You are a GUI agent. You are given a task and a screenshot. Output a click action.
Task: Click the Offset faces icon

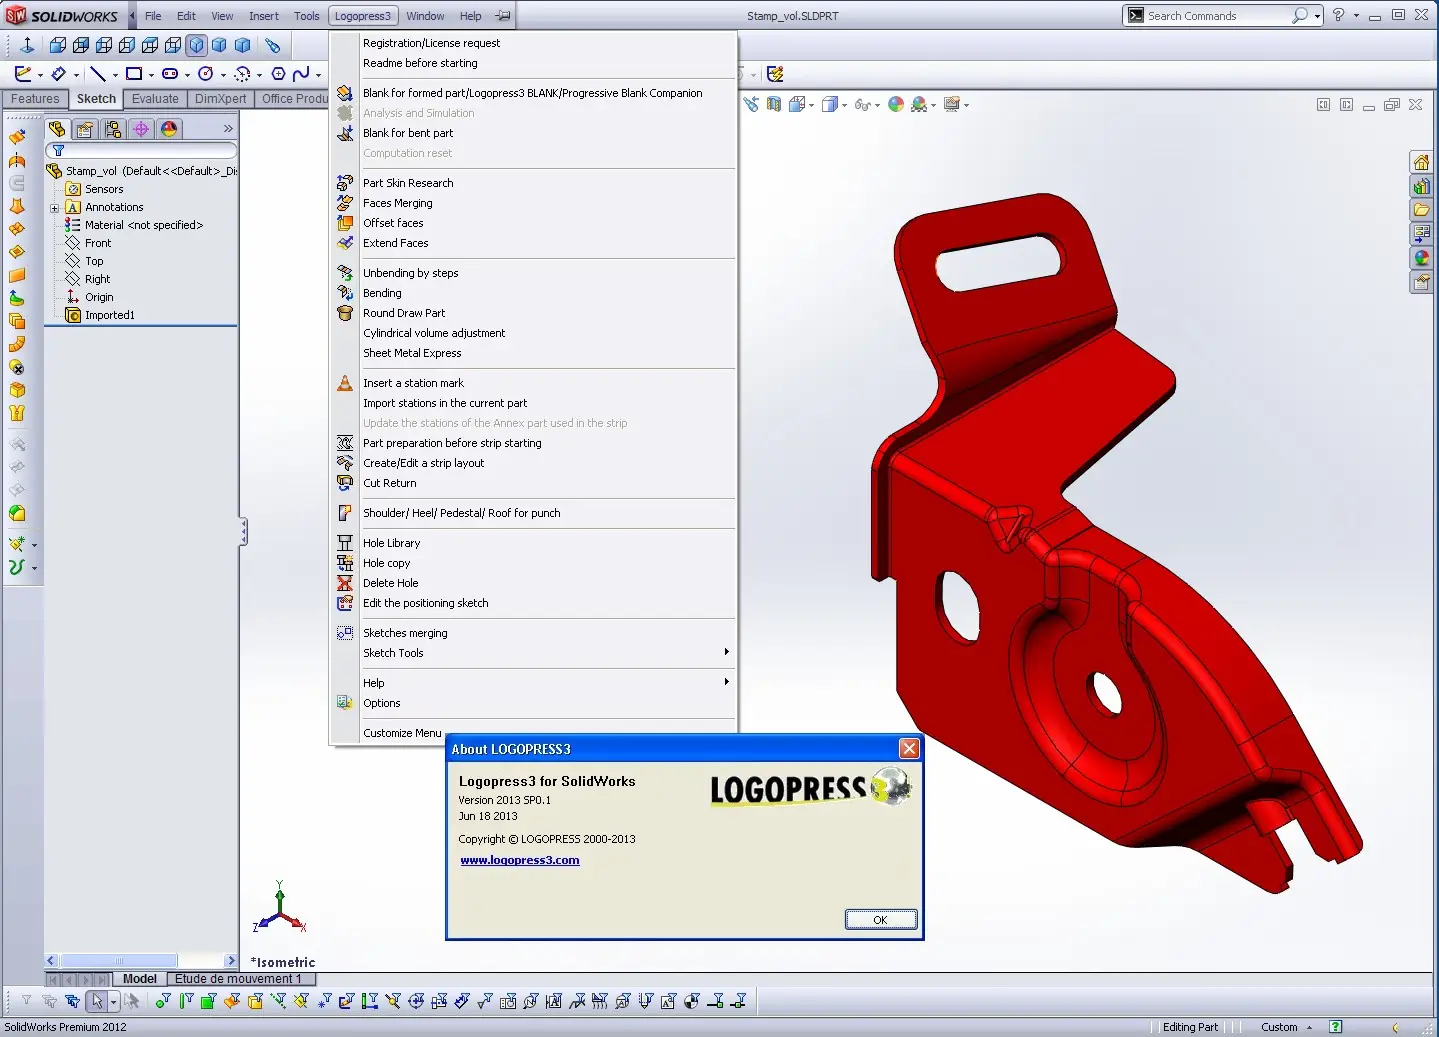coord(345,223)
